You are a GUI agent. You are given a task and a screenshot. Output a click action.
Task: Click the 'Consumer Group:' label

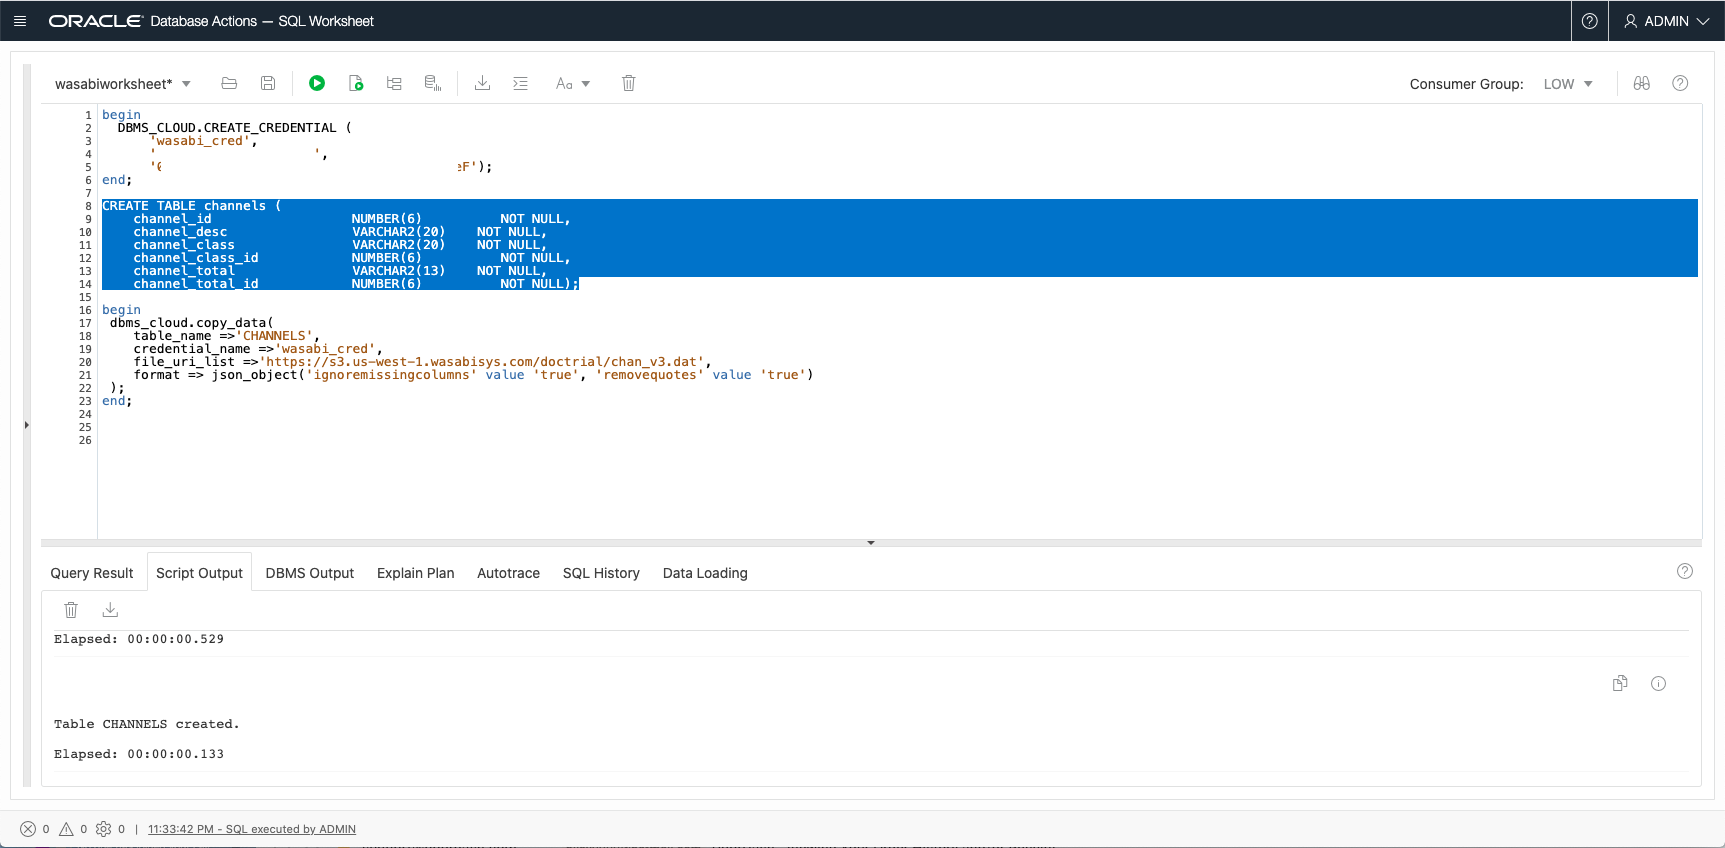1466,84
